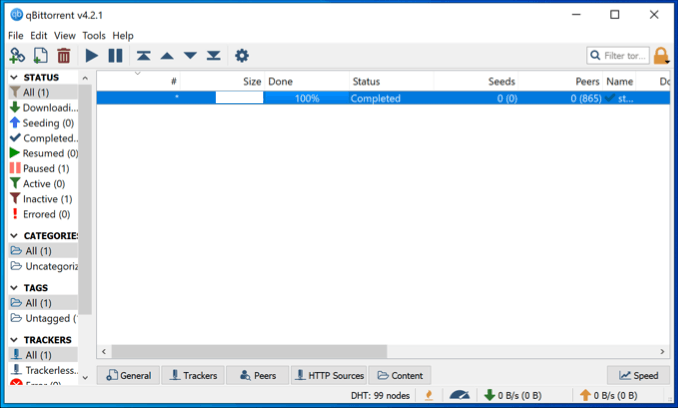Sort by the Done column header

pyautogui.click(x=307, y=81)
